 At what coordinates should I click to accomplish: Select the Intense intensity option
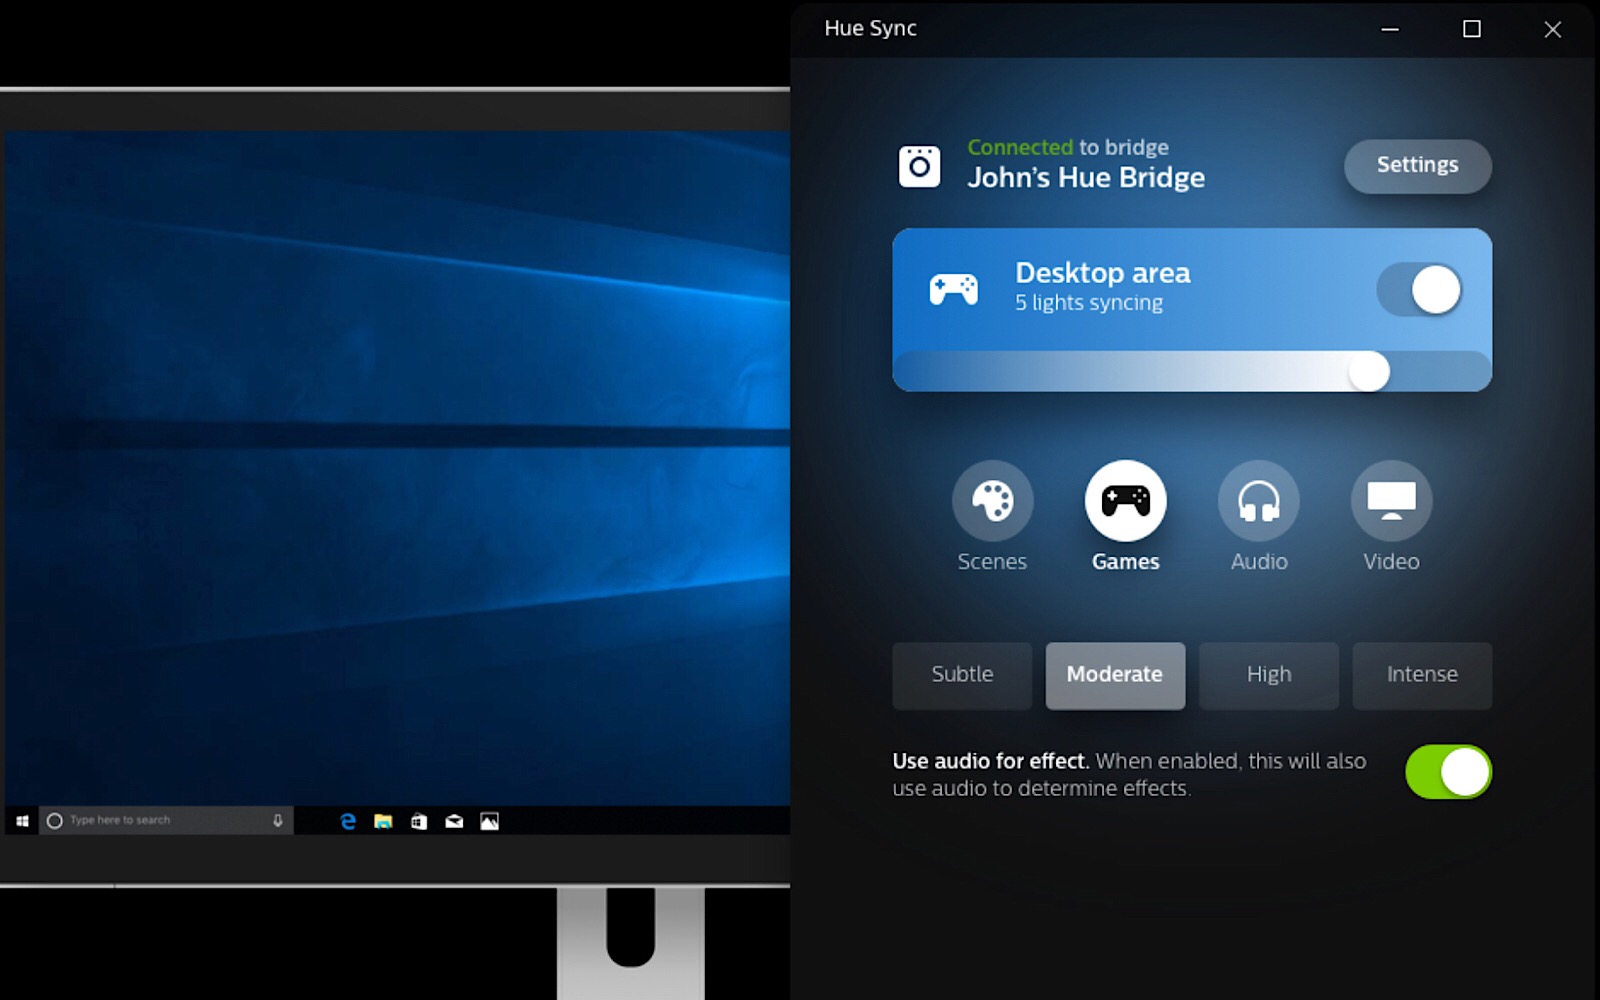(x=1421, y=675)
